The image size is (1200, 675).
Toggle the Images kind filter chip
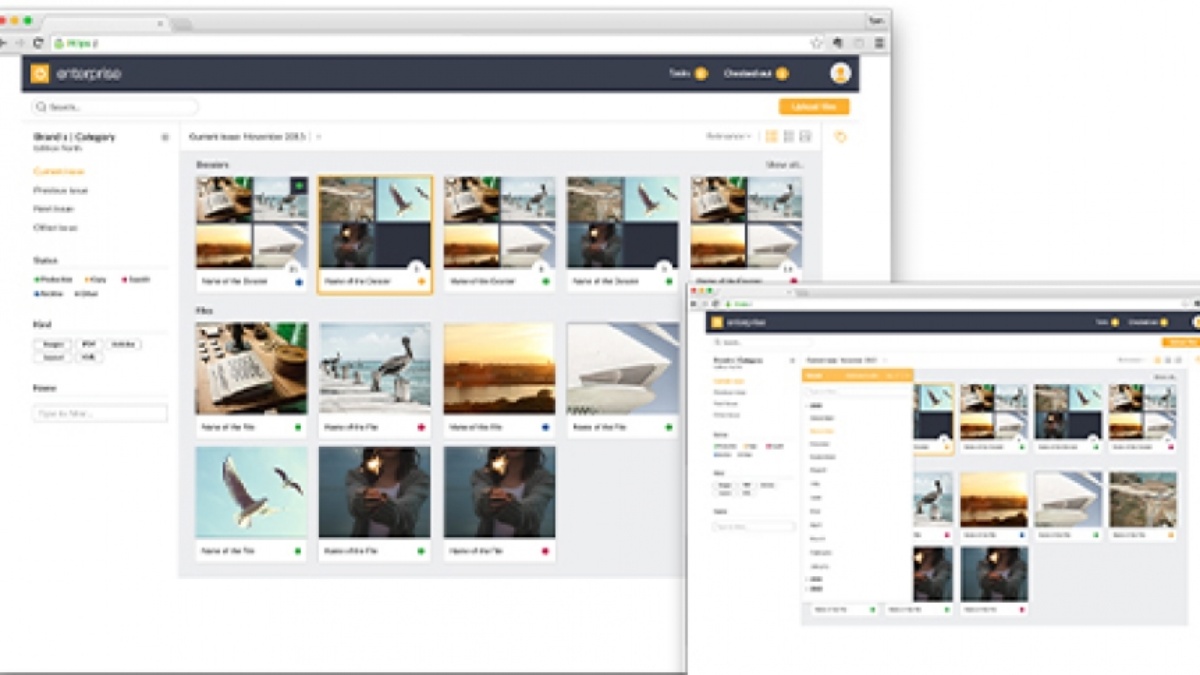[53, 344]
